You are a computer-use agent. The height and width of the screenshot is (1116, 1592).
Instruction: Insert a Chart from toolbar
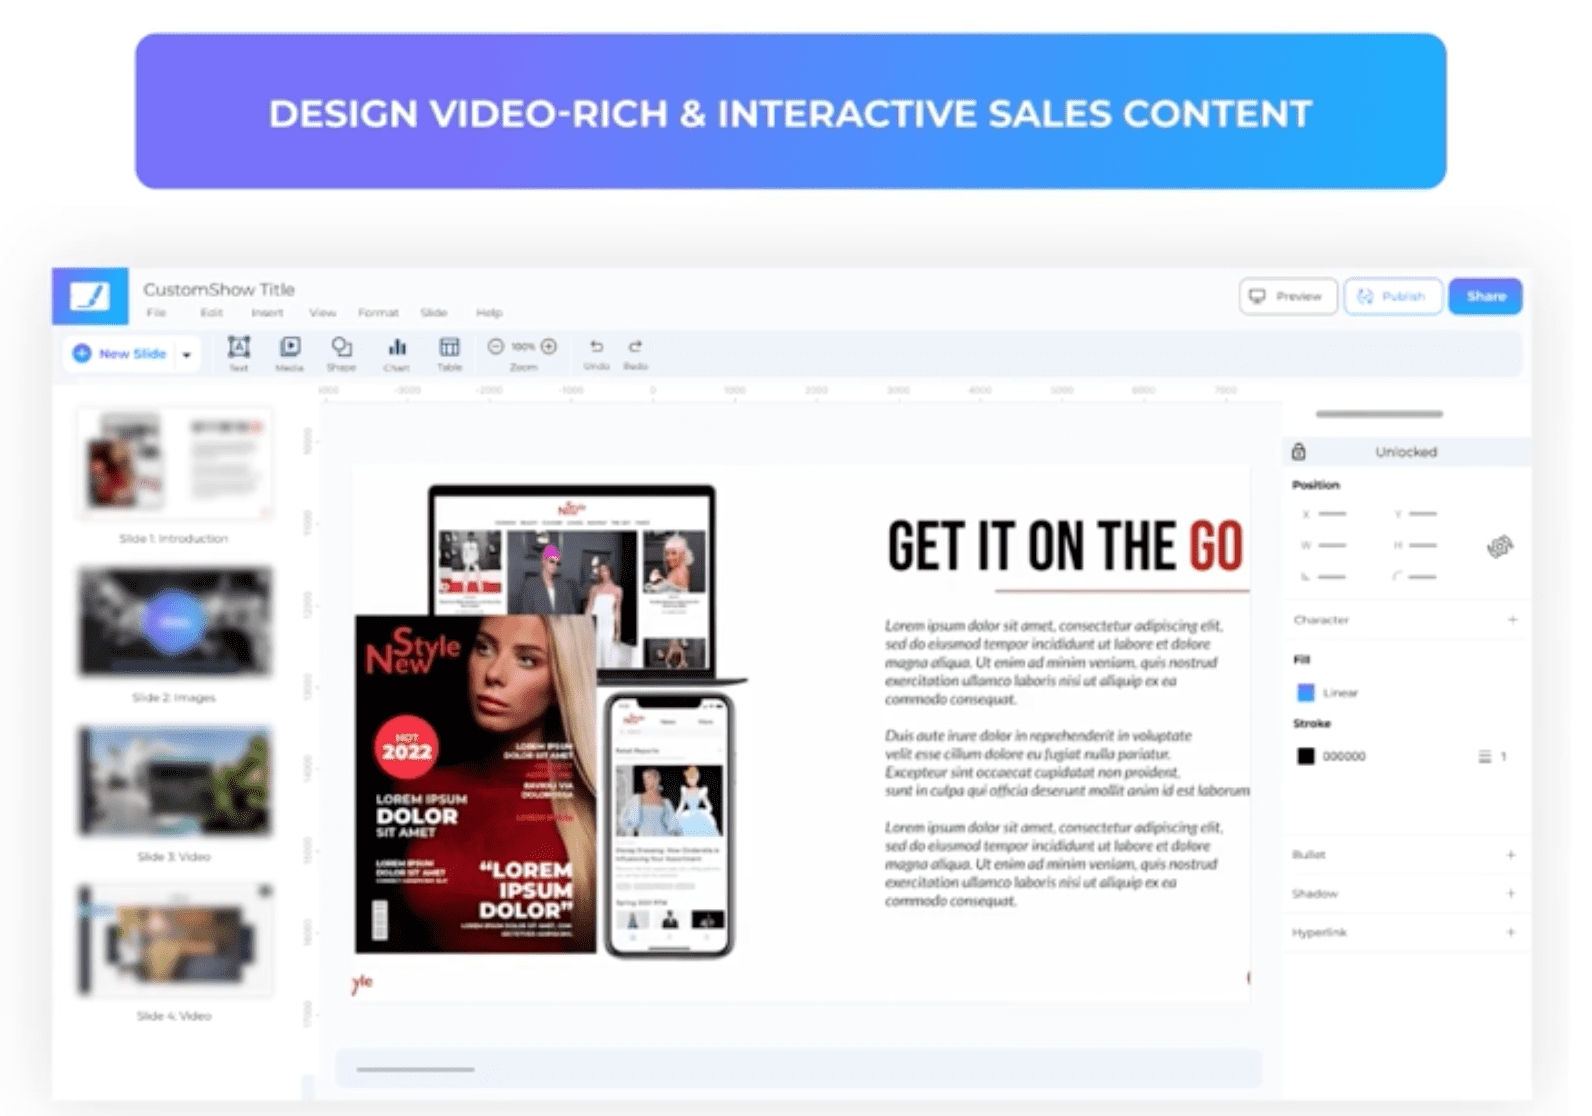coord(397,347)
